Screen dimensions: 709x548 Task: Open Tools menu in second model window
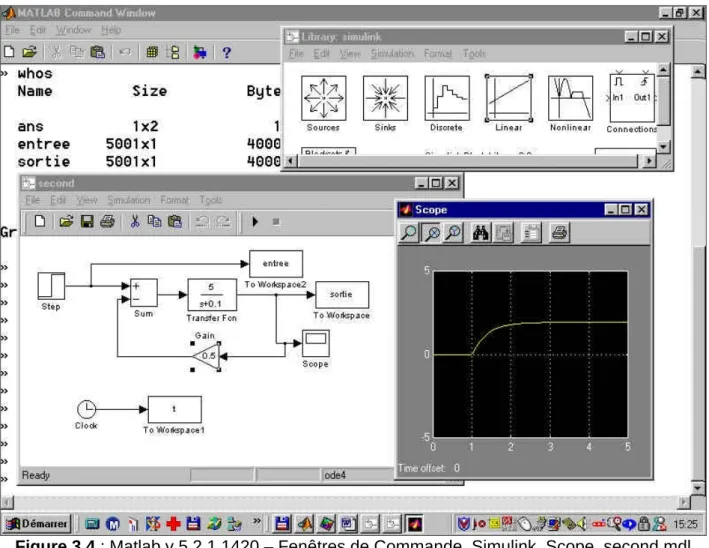[211, 200]
